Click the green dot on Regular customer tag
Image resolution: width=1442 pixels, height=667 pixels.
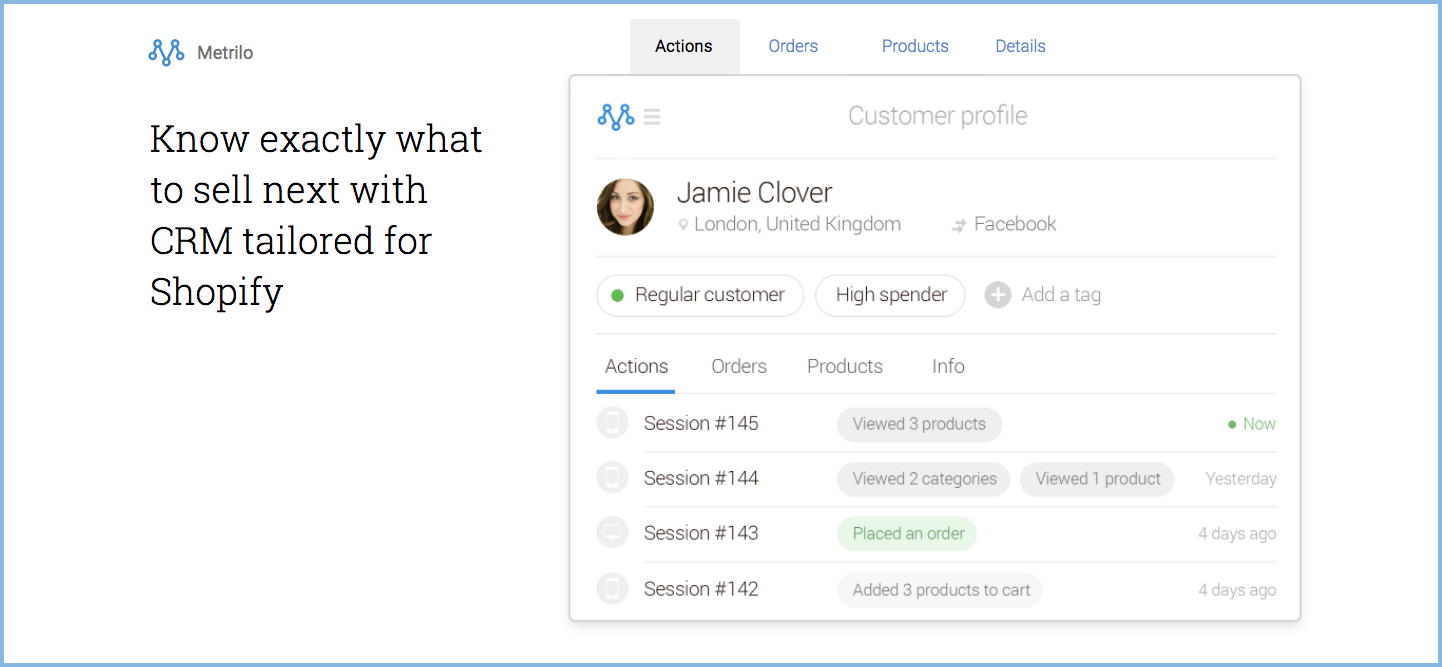617,295
